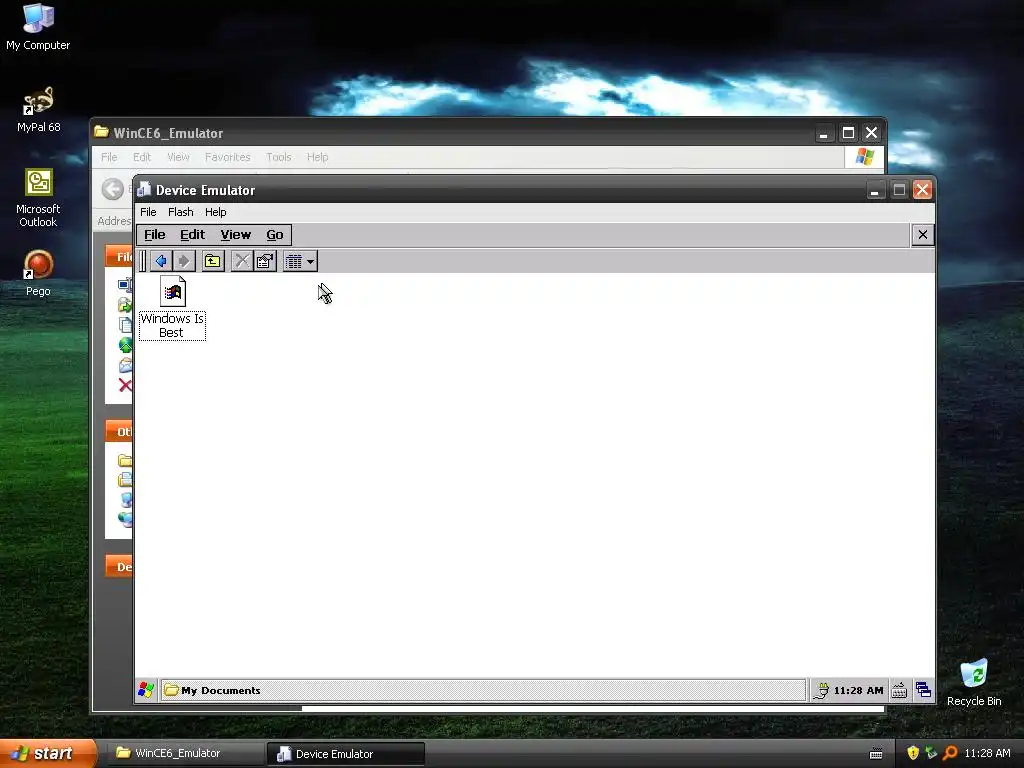
Task: Open the Edit menu in WinCE6_Emulator window
Action: 142,157
